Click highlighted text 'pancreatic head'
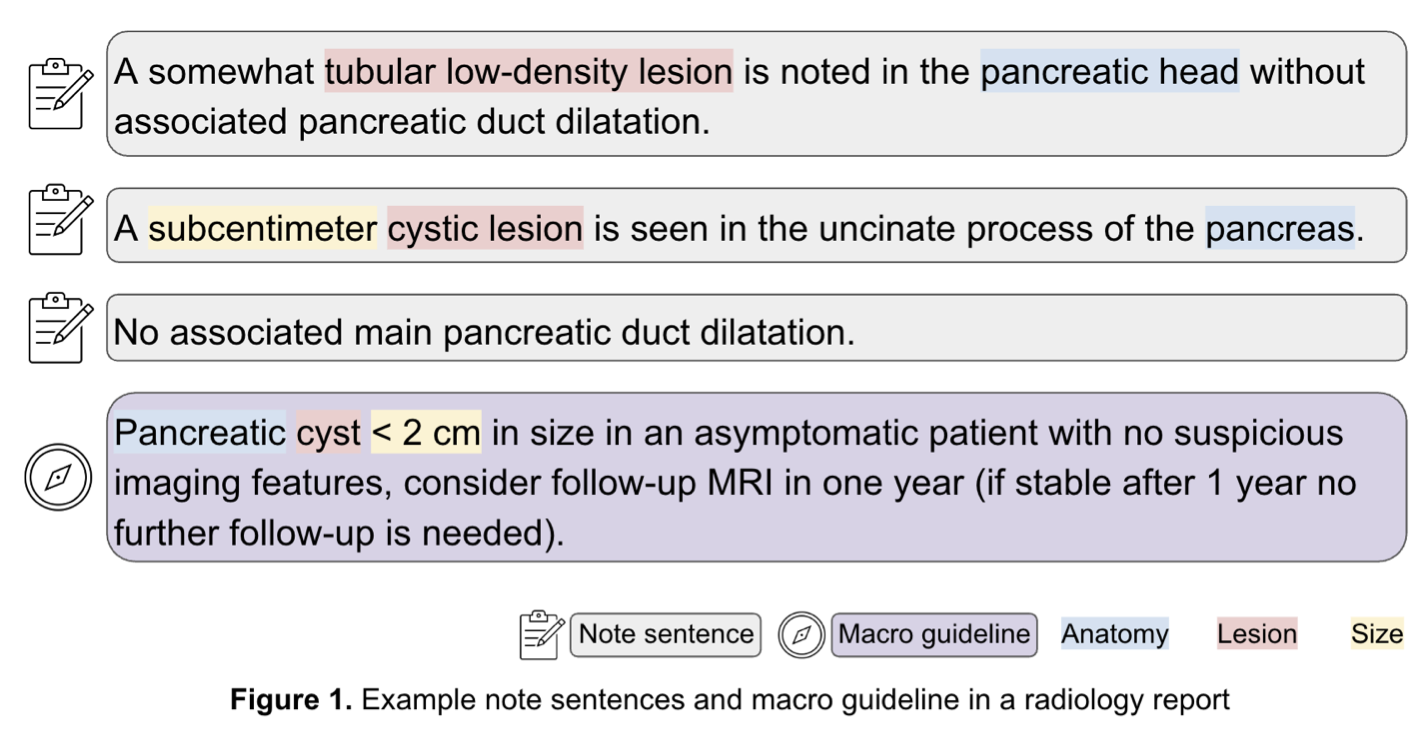The image size is (1428, 748). (1109, 72)
